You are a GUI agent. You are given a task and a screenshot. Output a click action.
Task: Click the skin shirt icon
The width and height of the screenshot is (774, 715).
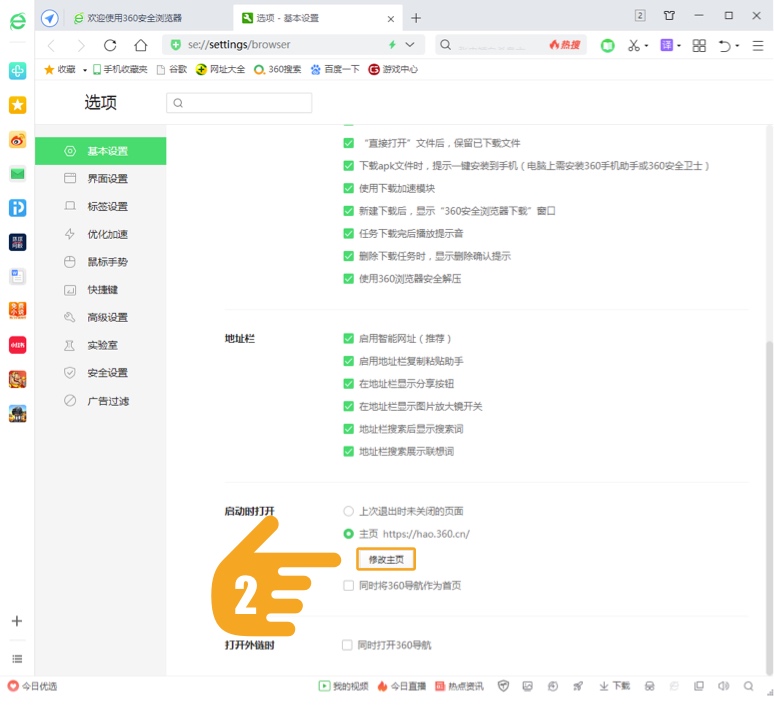pyautogui.click(x=669, y=16)
